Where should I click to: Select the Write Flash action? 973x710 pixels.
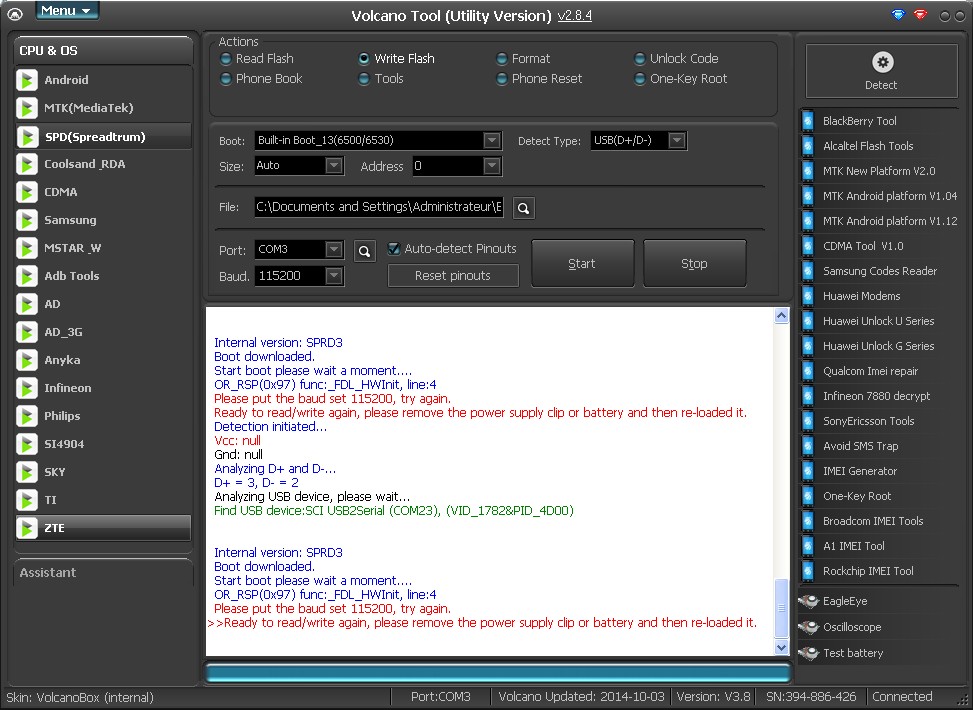coord(397,59)
